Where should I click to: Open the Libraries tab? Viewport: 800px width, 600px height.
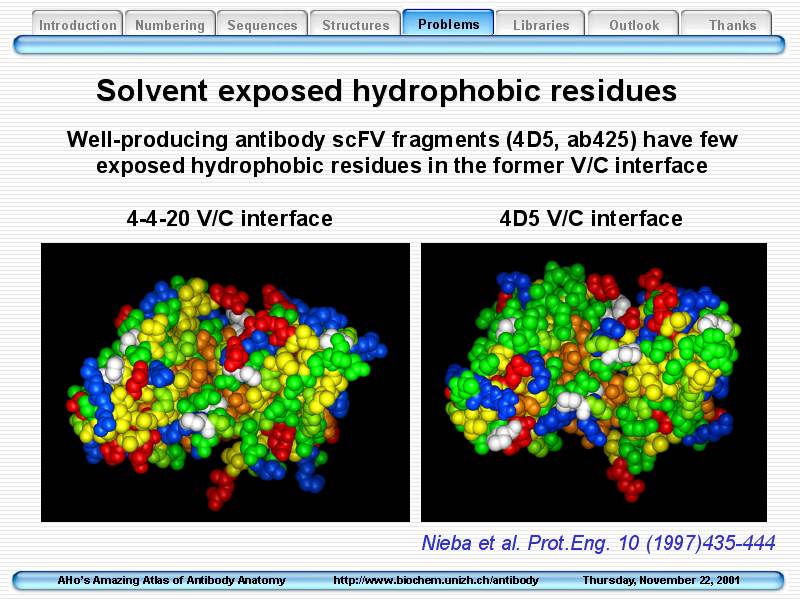pyautogui.click(x=541, y=25)
